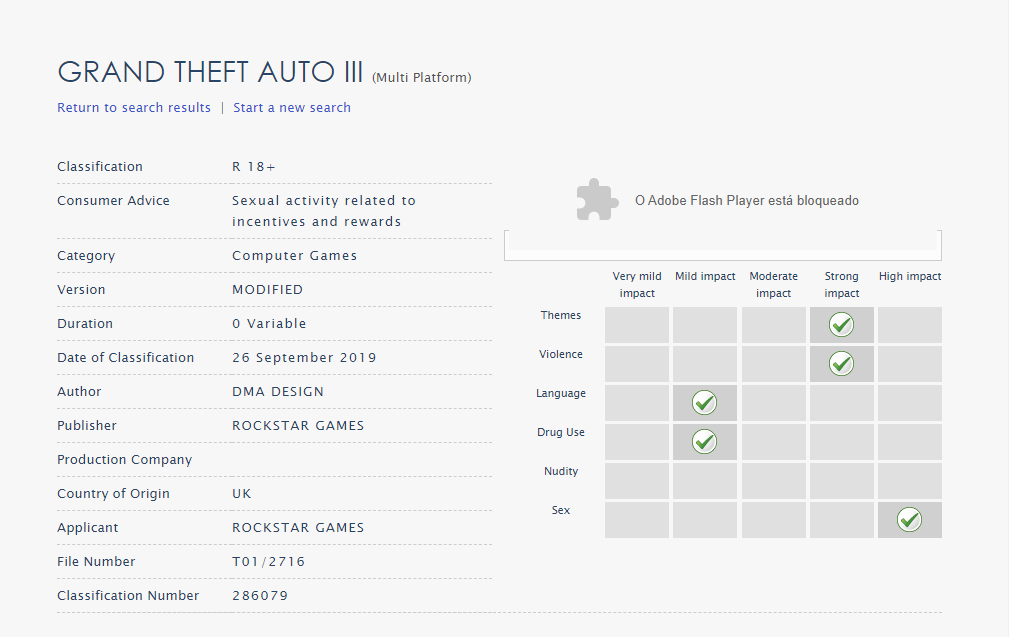The image size is (1009, 637).
Task: Click the Violence strong impact checkmark
Action: [841, 364]
